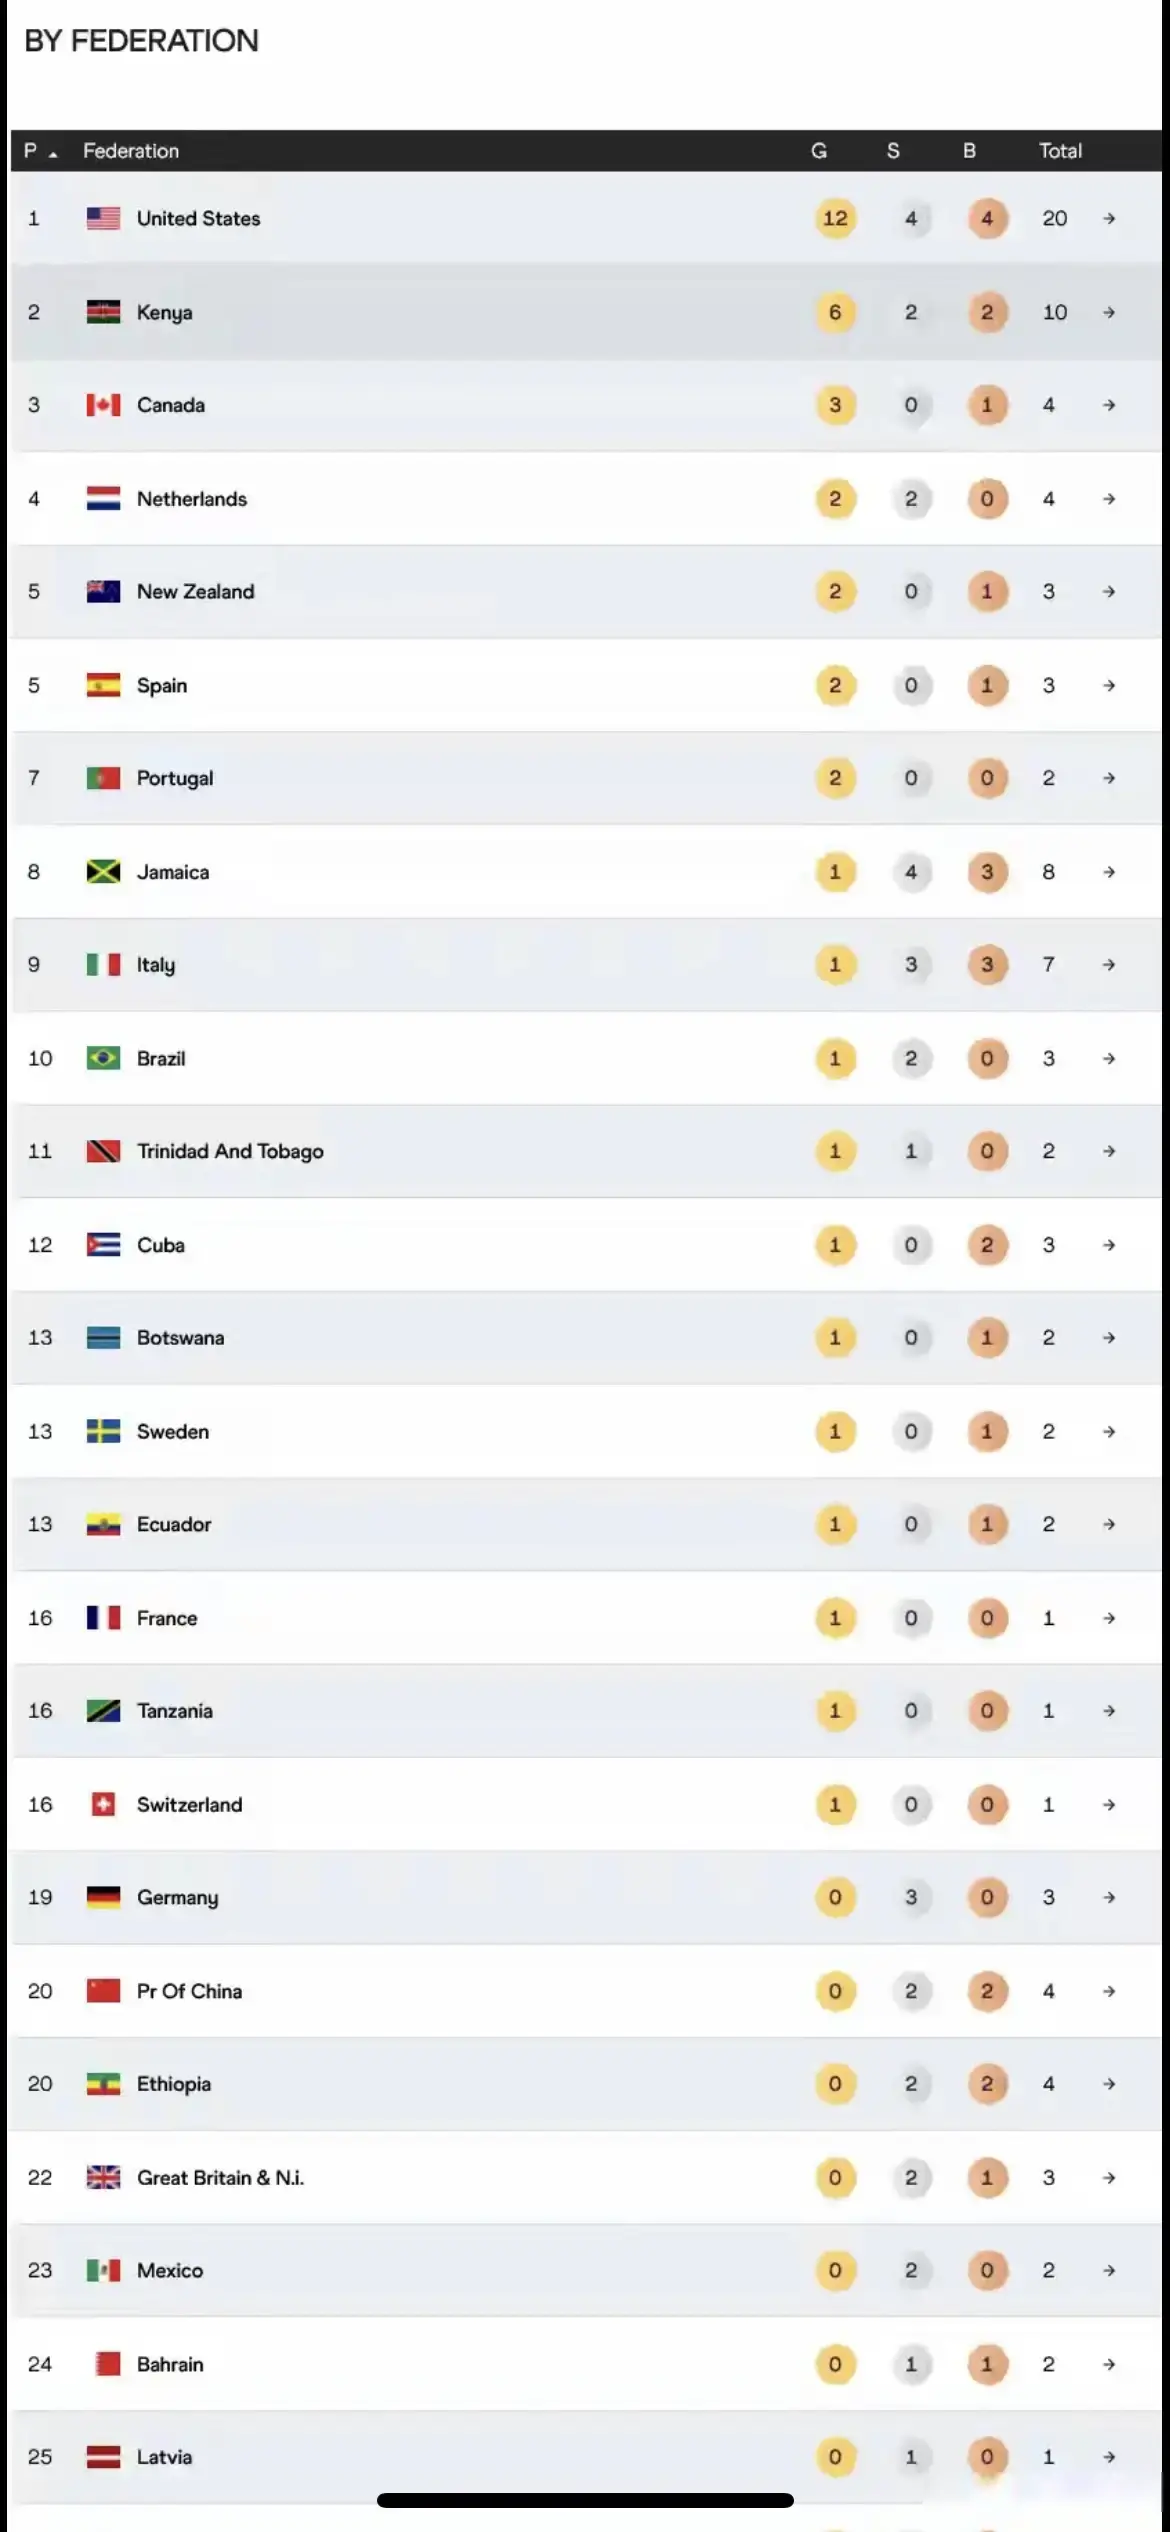Click Kenya's gold medal count badge
This screenshot has height=2532, width=1170.
tap(835, 312)
